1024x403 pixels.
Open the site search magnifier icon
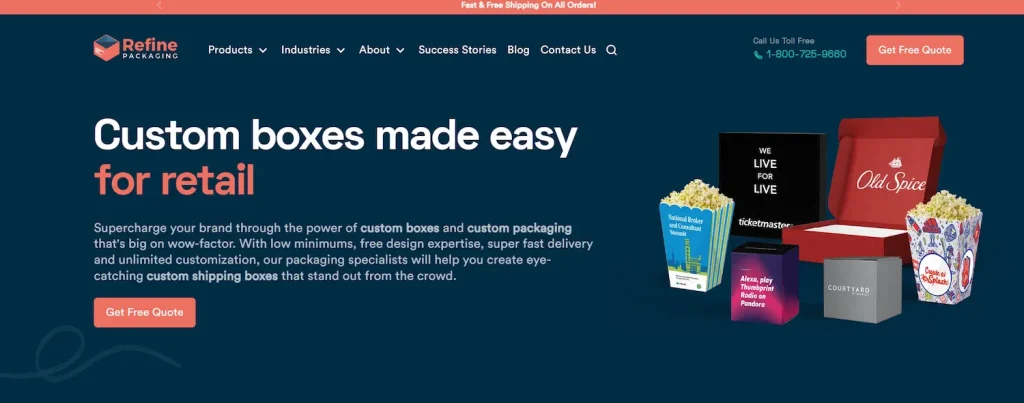(x=611, y=50)
